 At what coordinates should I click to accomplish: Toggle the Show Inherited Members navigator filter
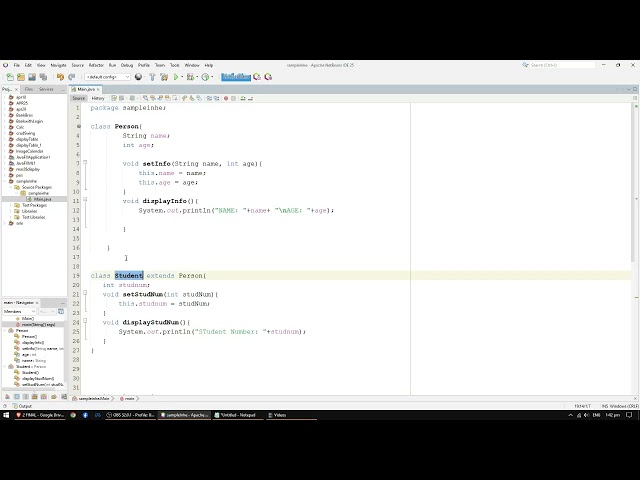[7, 397]
